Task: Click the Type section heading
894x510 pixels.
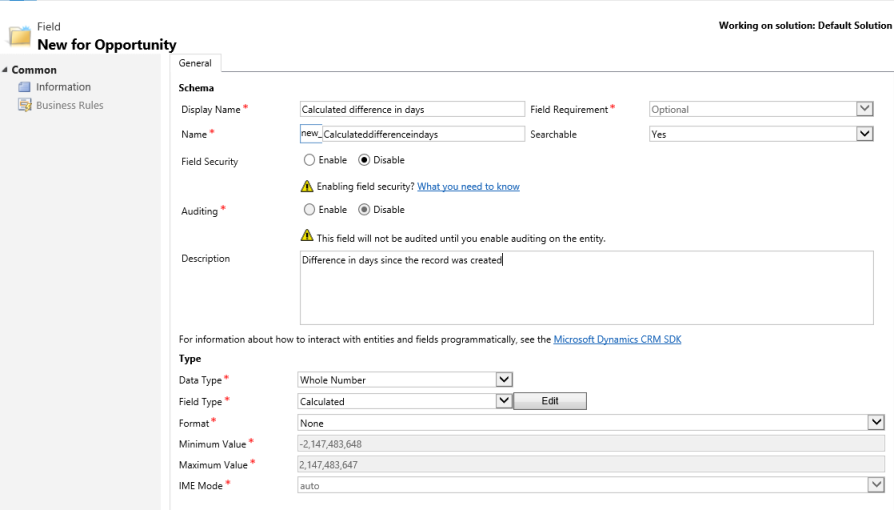Action: pyautogui.click(x=190, y=359)
